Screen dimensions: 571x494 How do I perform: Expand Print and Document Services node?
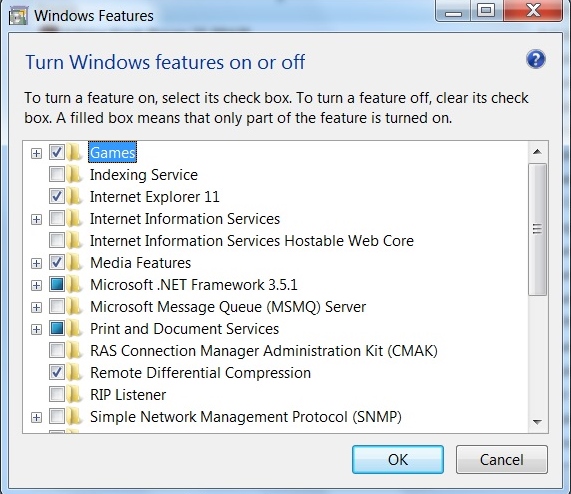click(36, 329)
